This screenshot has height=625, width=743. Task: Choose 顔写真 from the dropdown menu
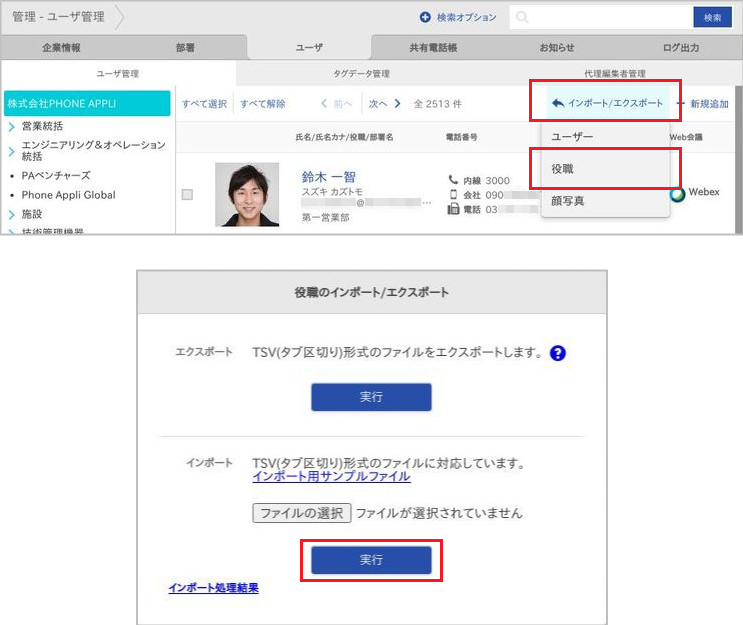click(605, 201)
